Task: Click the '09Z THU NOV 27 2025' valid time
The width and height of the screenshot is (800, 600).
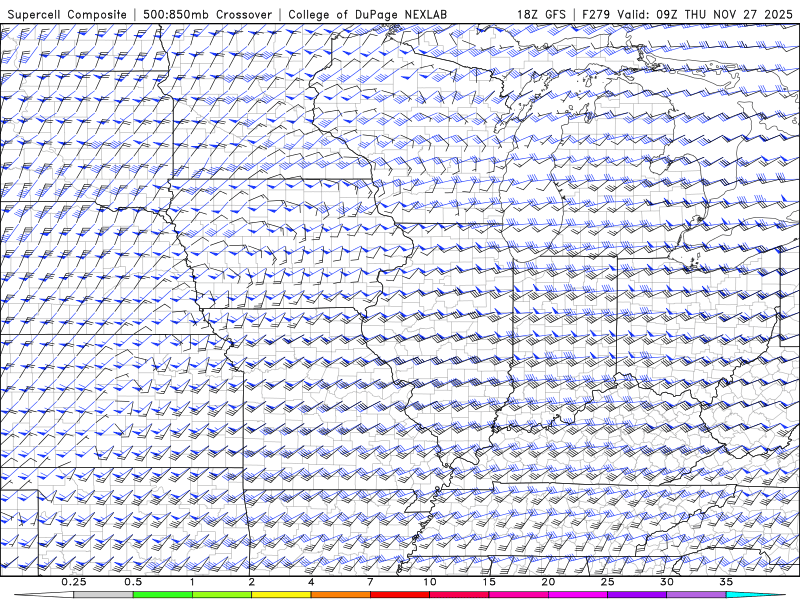Action: 724,14
